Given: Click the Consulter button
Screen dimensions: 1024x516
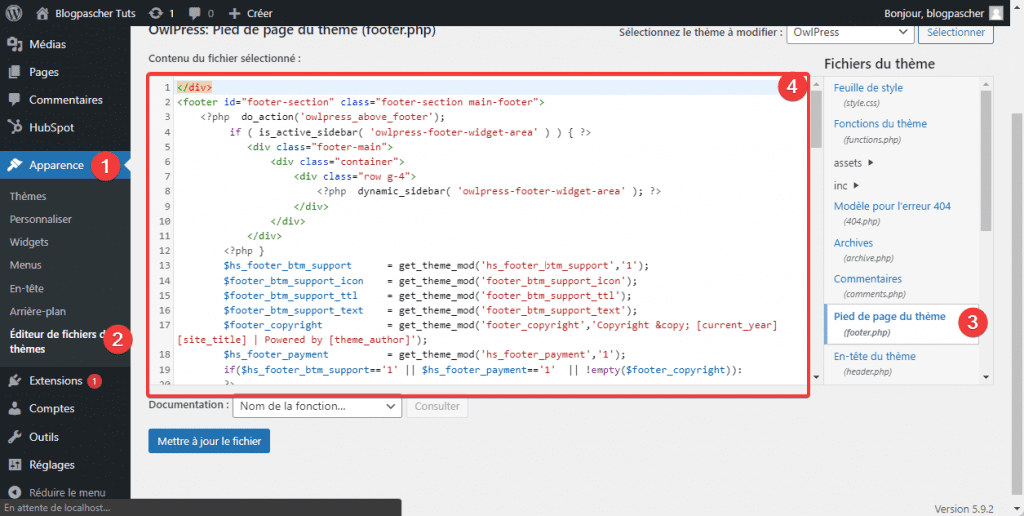Looking at the screenshot, I should [437, 406].
